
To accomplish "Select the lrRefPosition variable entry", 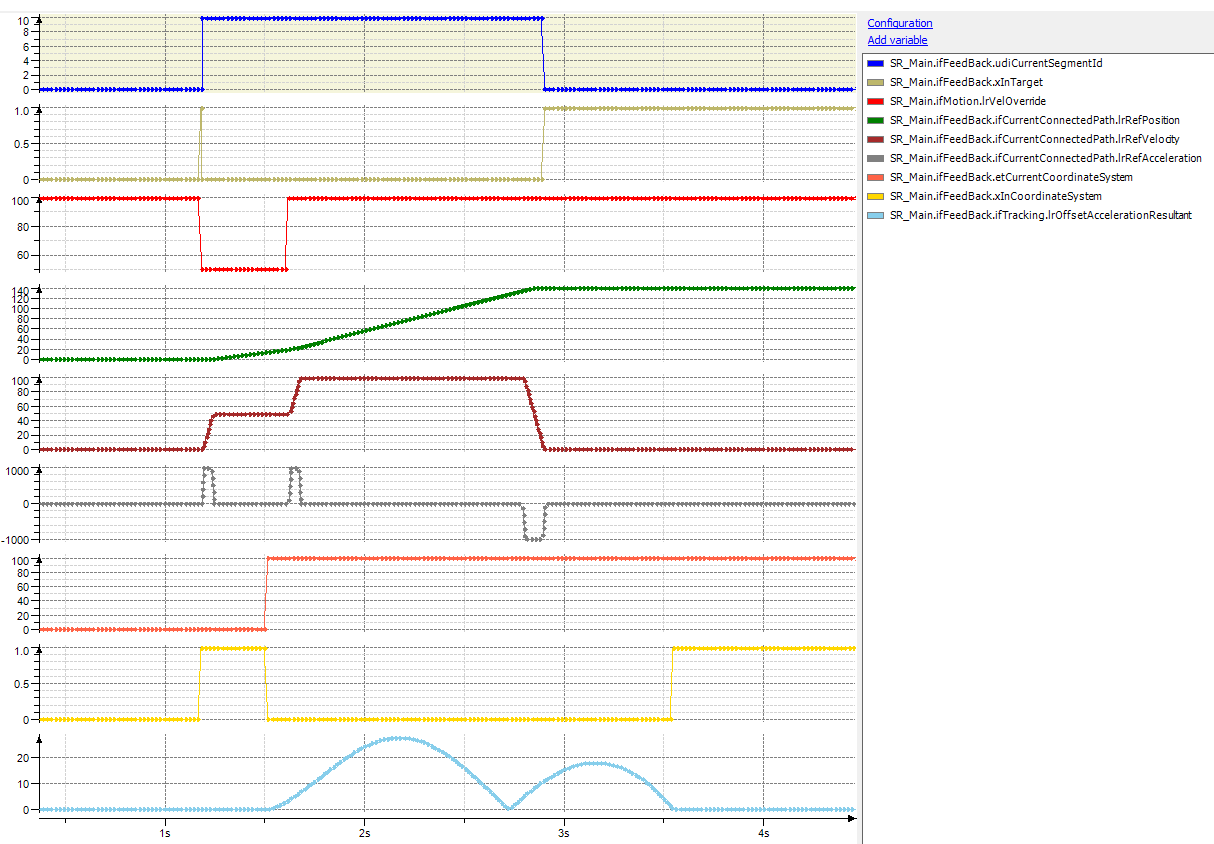I will [x=1034, y=120].
